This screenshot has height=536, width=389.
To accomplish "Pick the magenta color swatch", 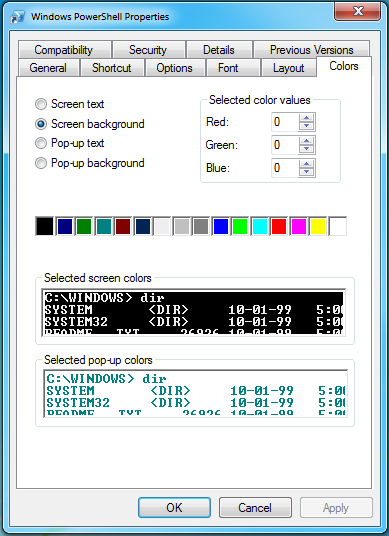I will 298,226.
